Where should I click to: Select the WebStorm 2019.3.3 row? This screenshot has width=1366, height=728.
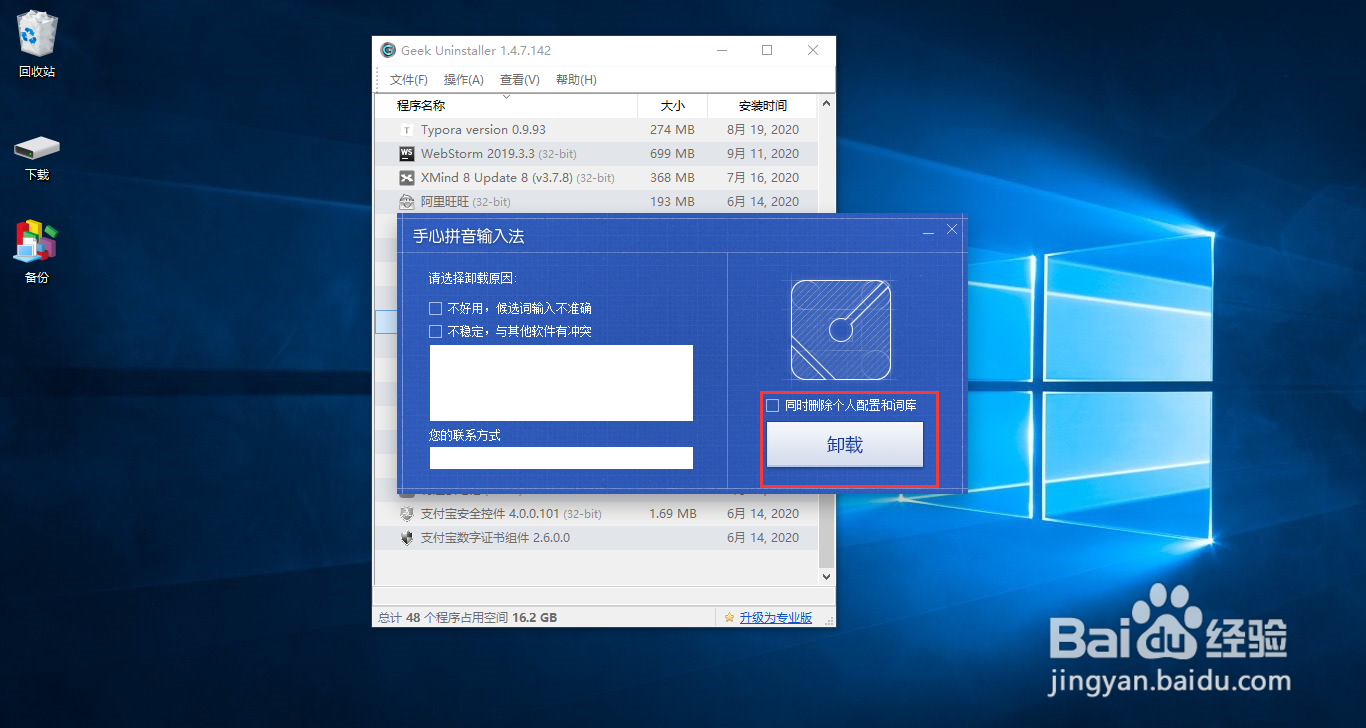tap(596, 154)
